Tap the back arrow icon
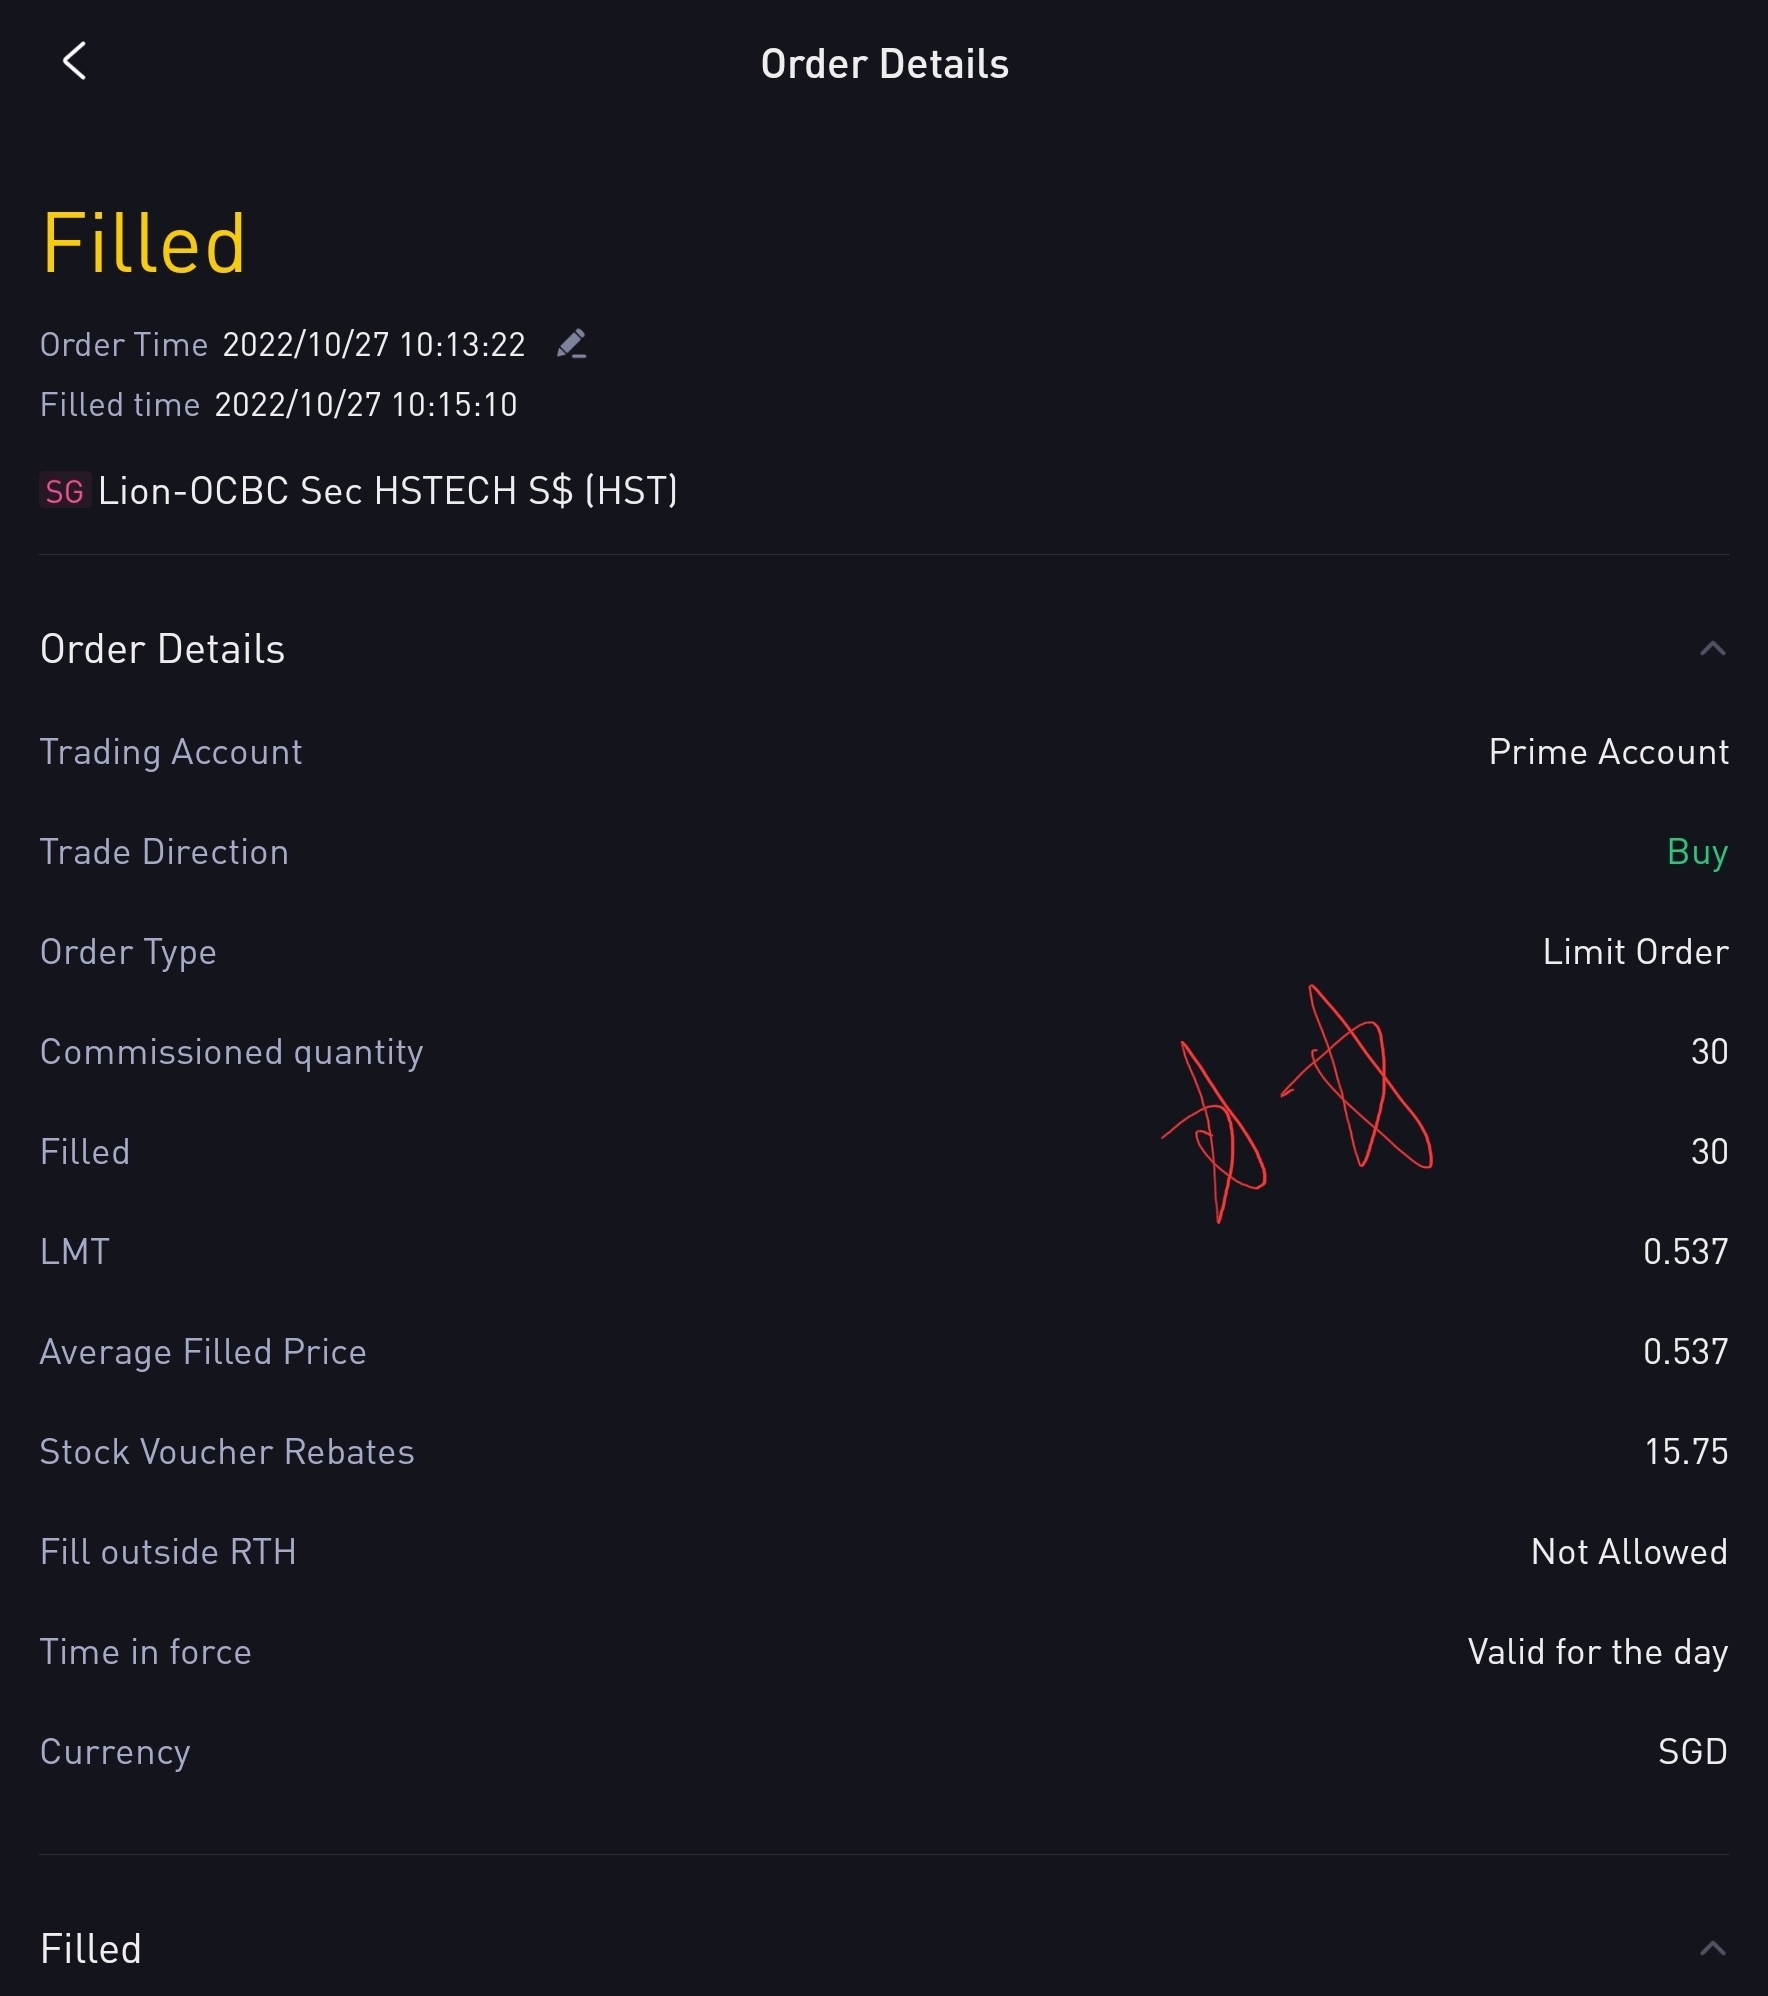 [75, 62]
